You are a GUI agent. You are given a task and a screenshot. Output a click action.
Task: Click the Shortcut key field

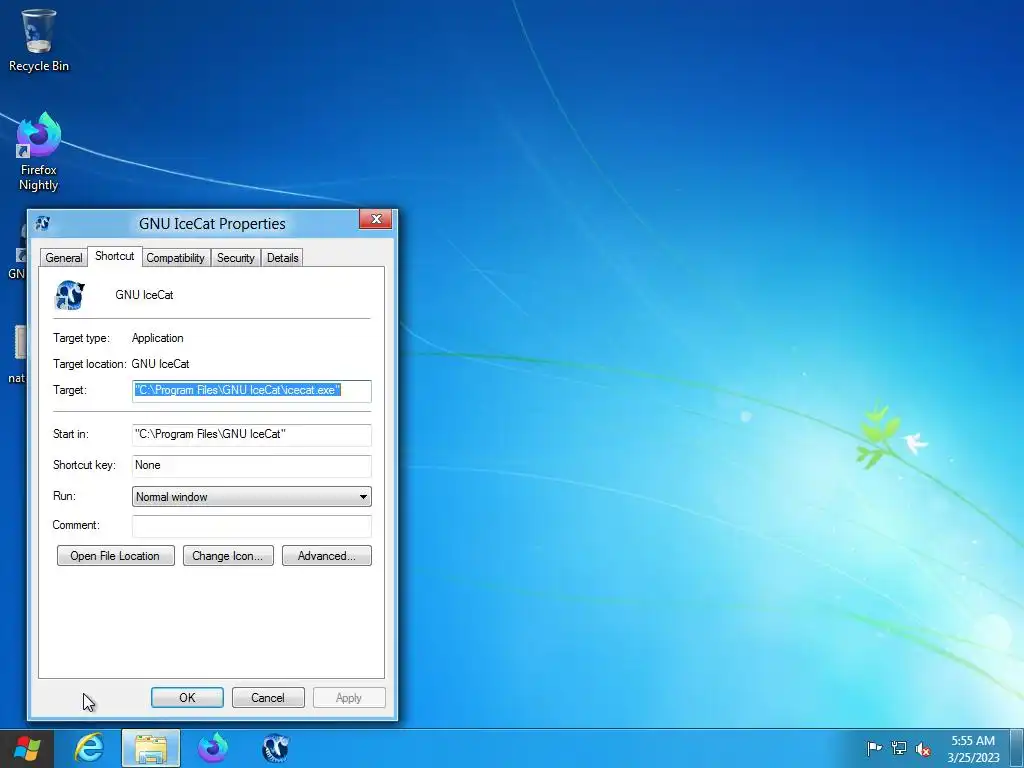[251, 466]
